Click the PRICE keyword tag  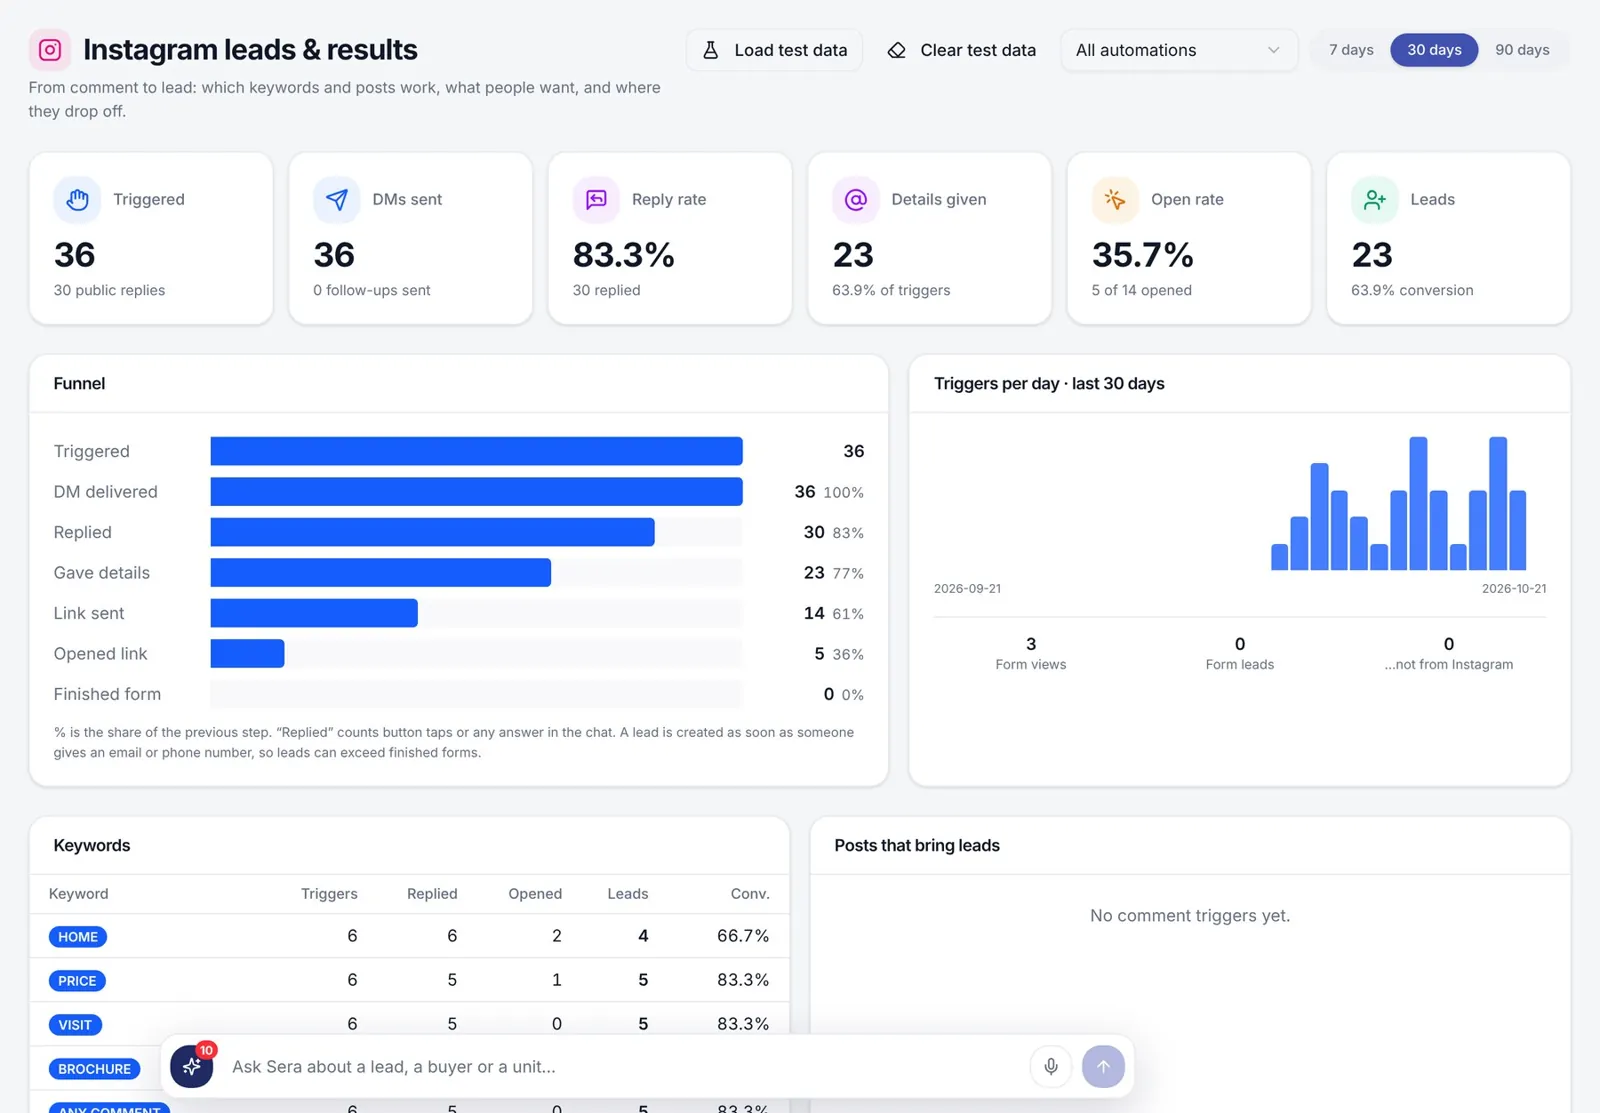(x=77, y=981)
